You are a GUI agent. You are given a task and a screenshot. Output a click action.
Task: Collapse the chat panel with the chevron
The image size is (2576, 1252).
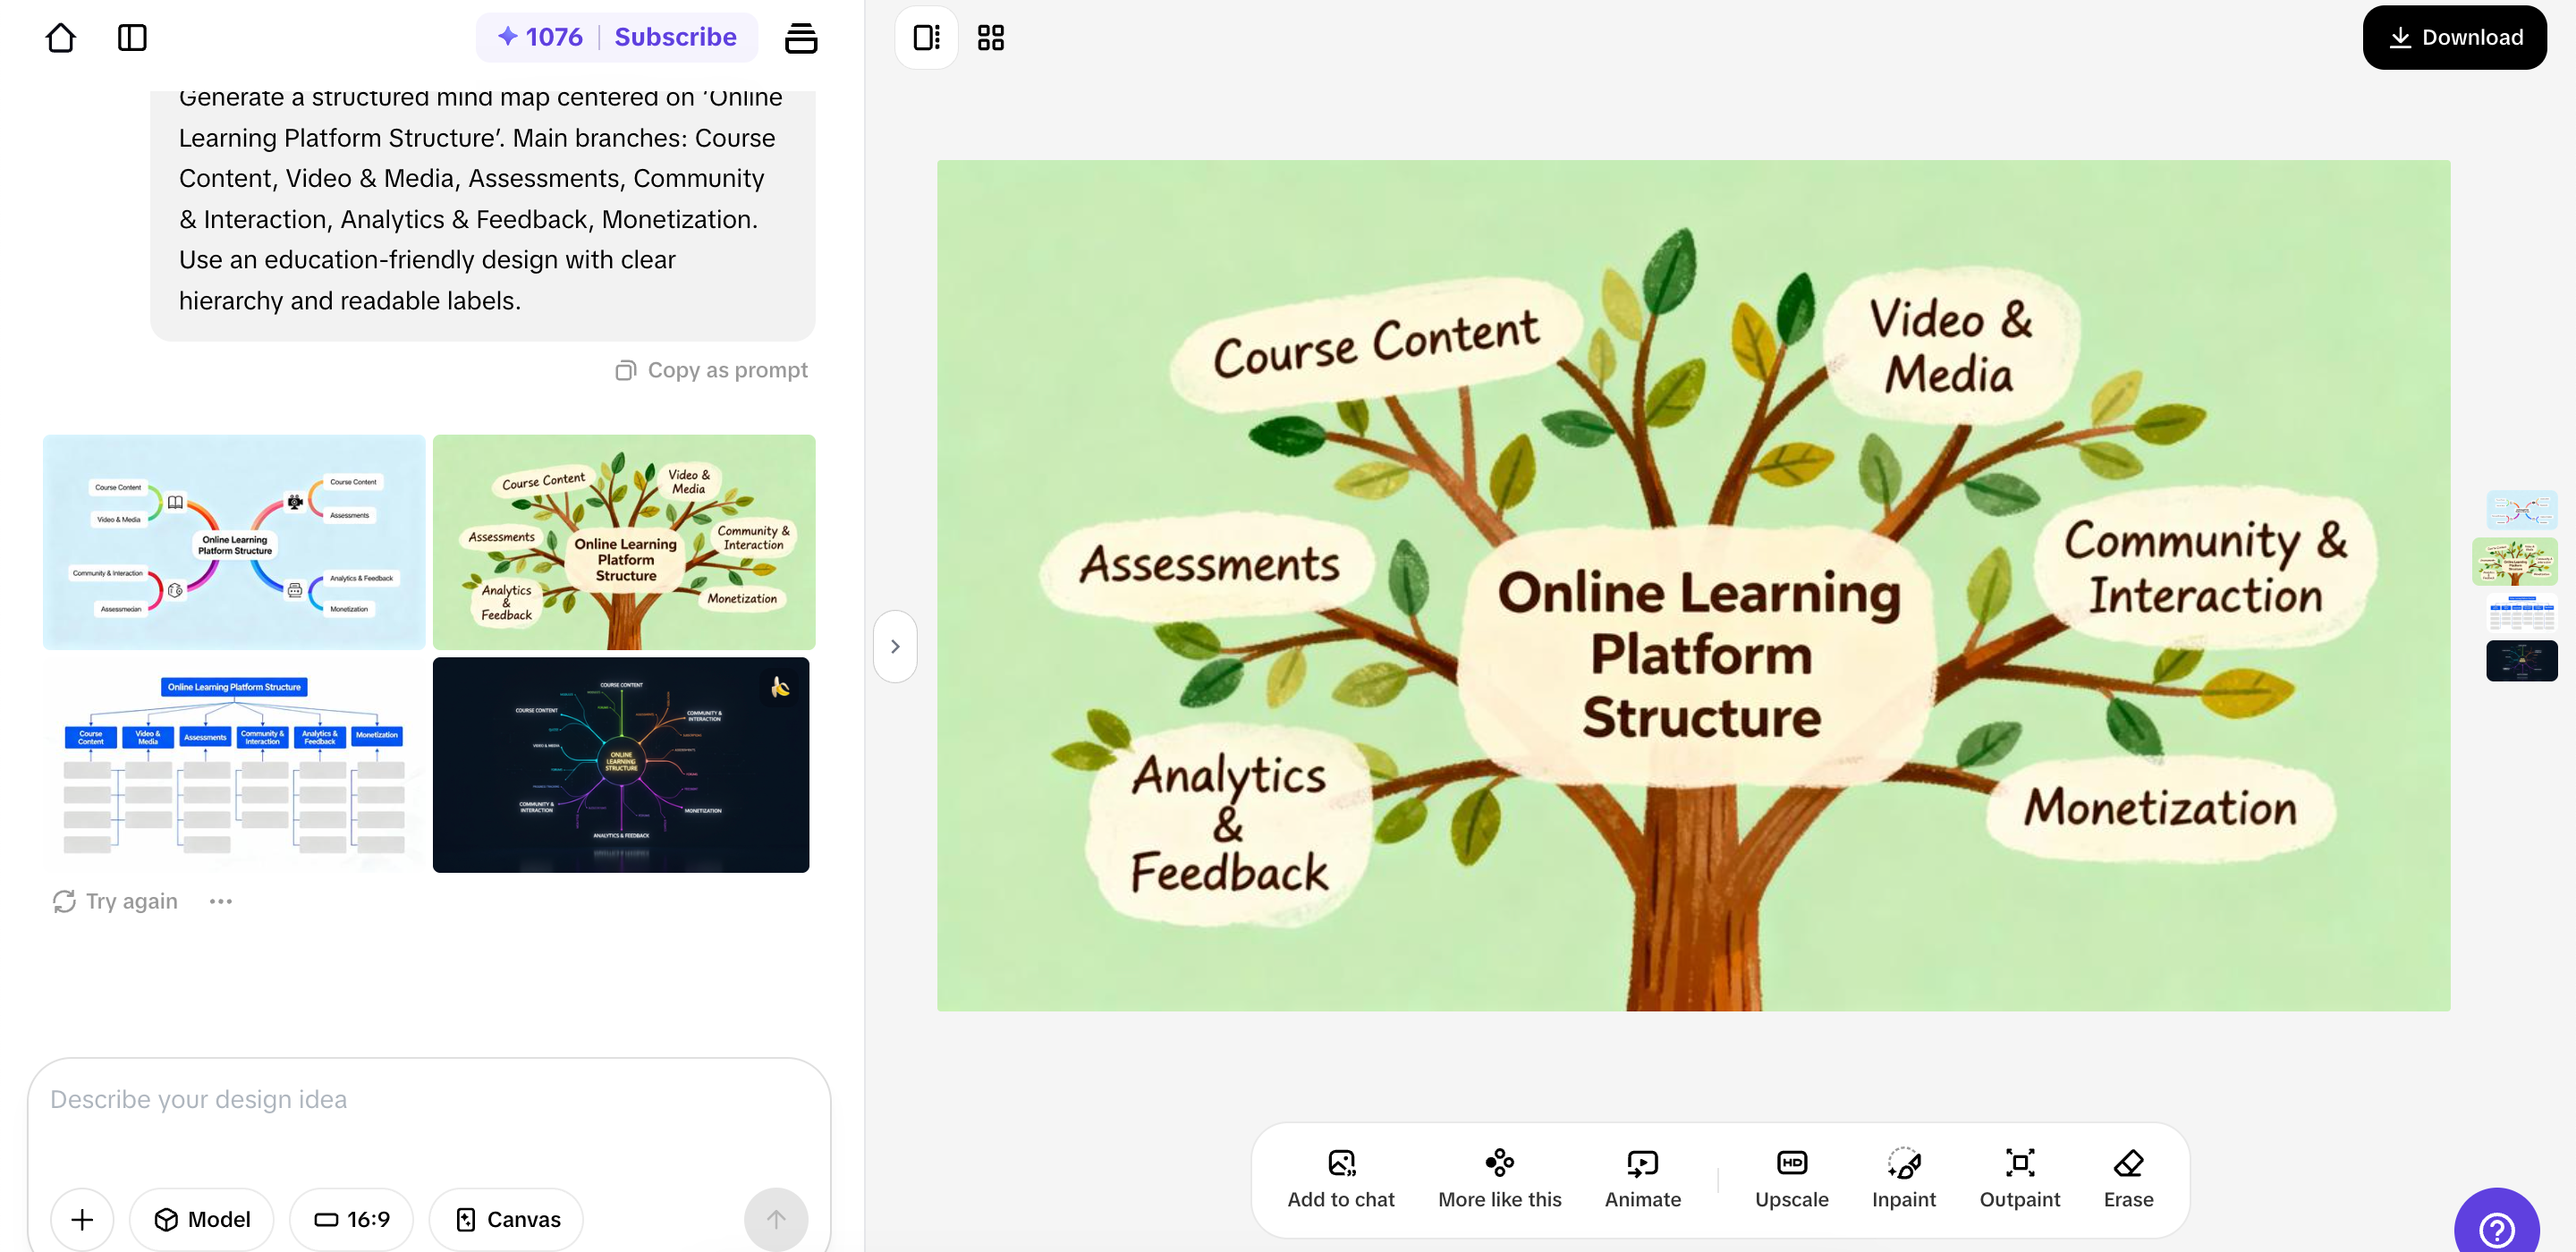coord(895,646)
